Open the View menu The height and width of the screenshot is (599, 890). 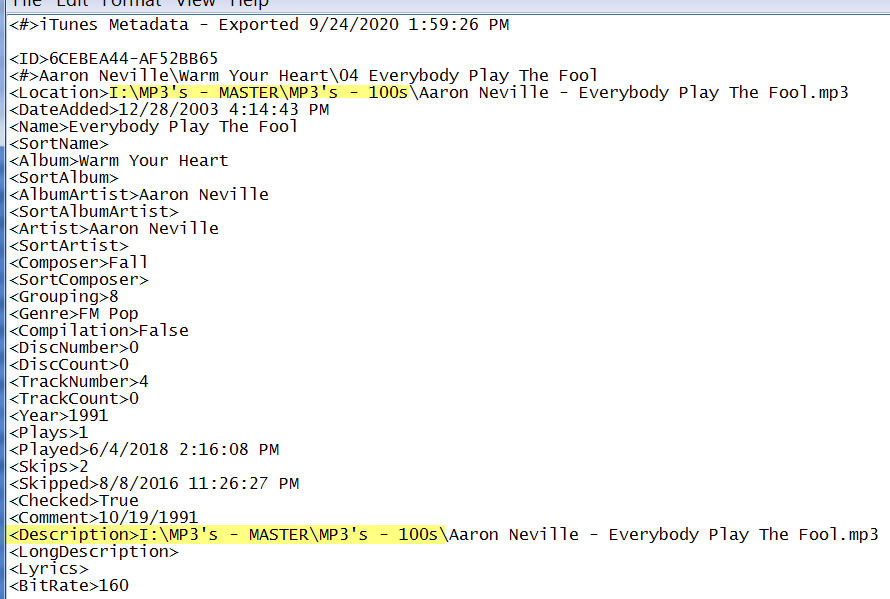pos(195,3)
